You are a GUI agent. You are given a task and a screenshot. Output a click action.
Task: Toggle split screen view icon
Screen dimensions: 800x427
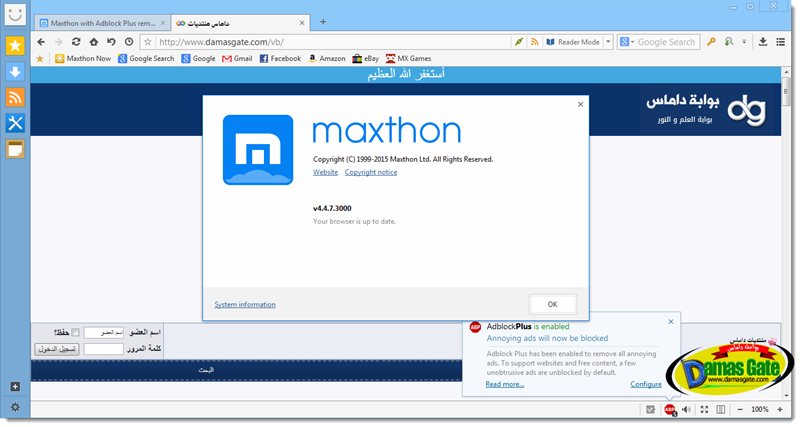pos(720,409)
